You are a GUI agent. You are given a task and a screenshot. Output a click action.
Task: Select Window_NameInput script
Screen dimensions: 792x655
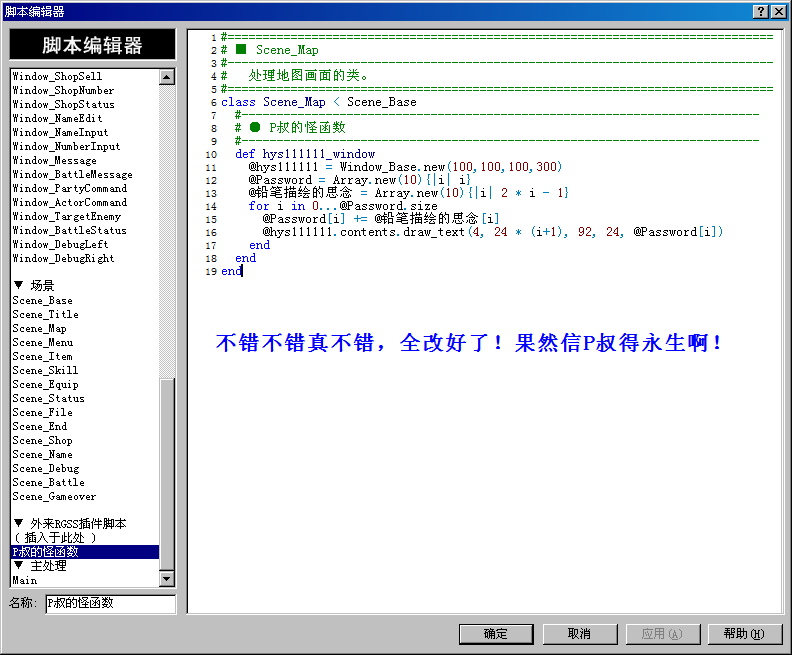60,132
